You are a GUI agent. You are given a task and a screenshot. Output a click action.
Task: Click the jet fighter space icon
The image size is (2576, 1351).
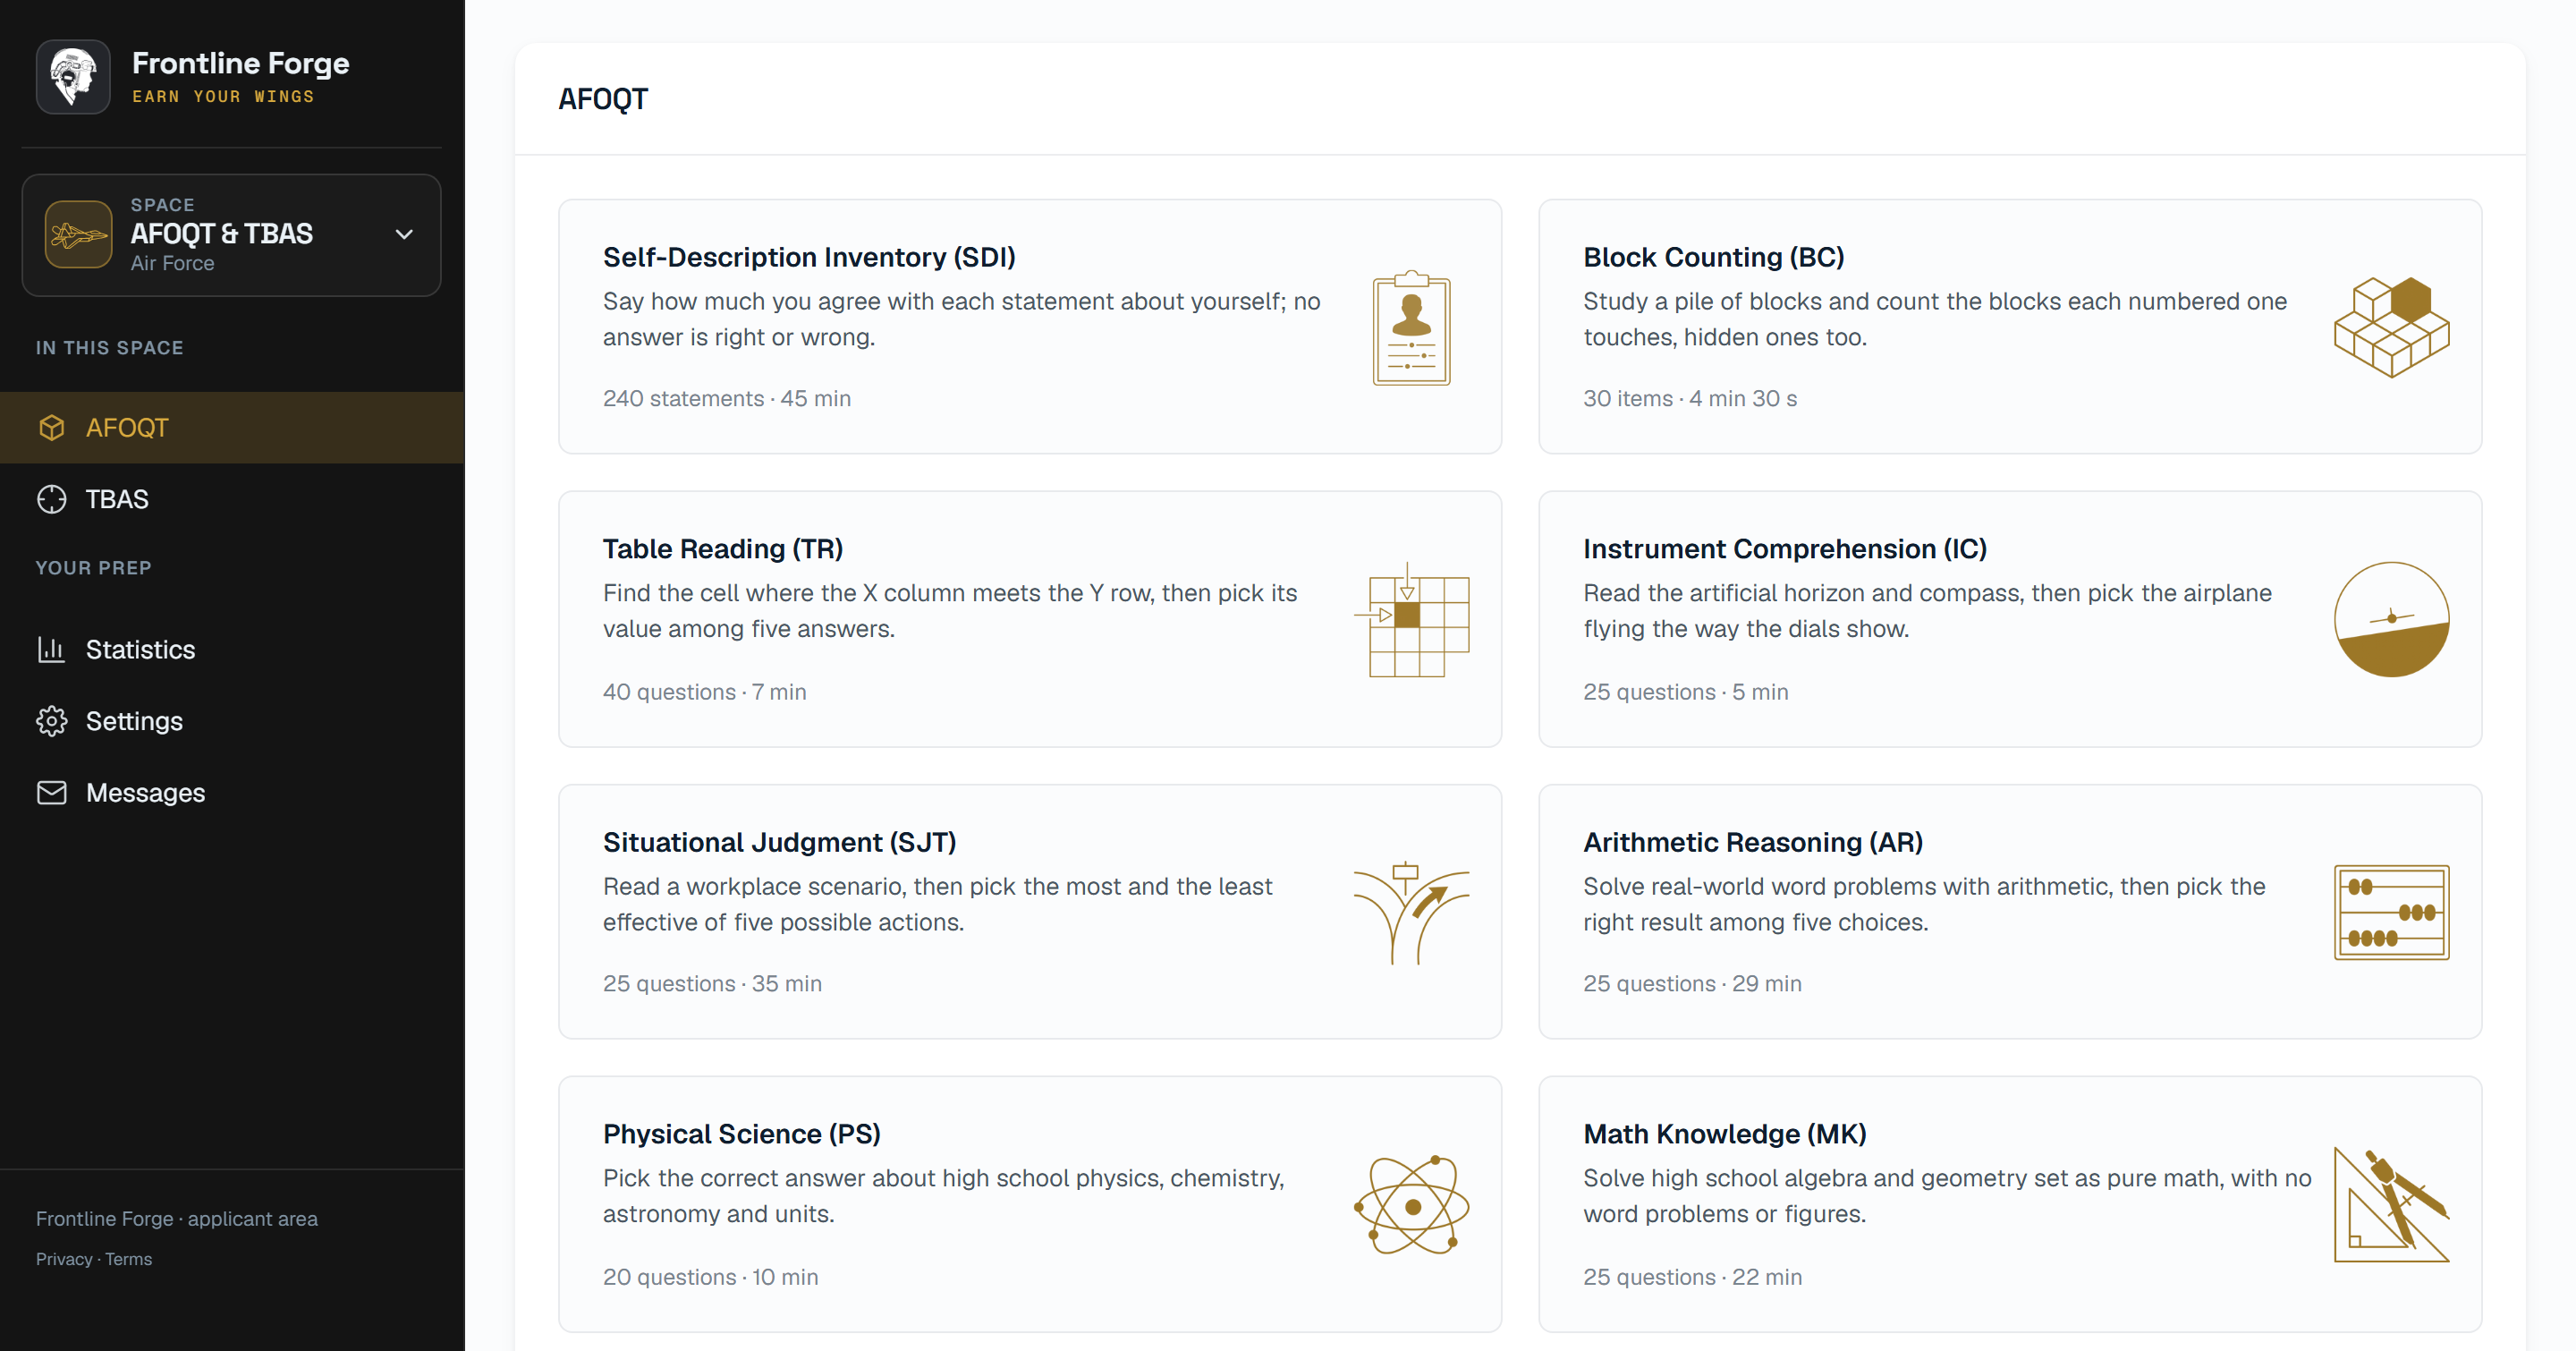[x=78, y=235]
